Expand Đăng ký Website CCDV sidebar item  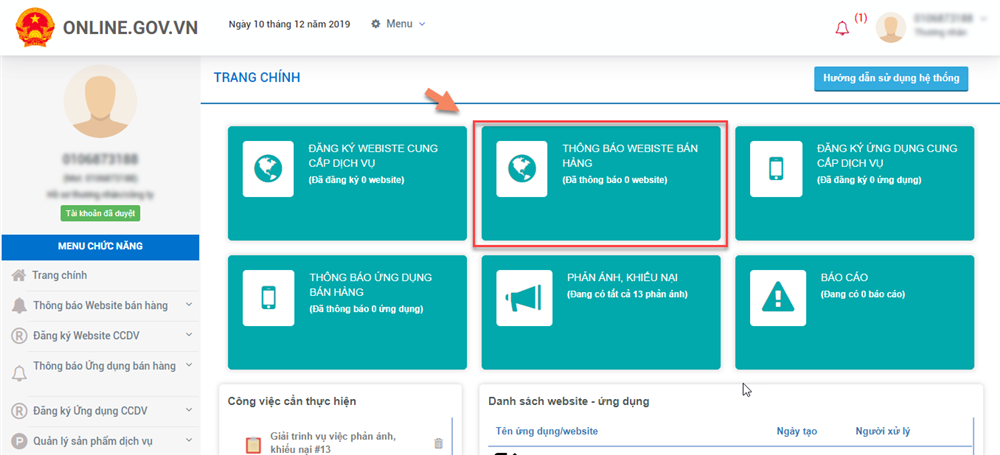tap(189, 336)
